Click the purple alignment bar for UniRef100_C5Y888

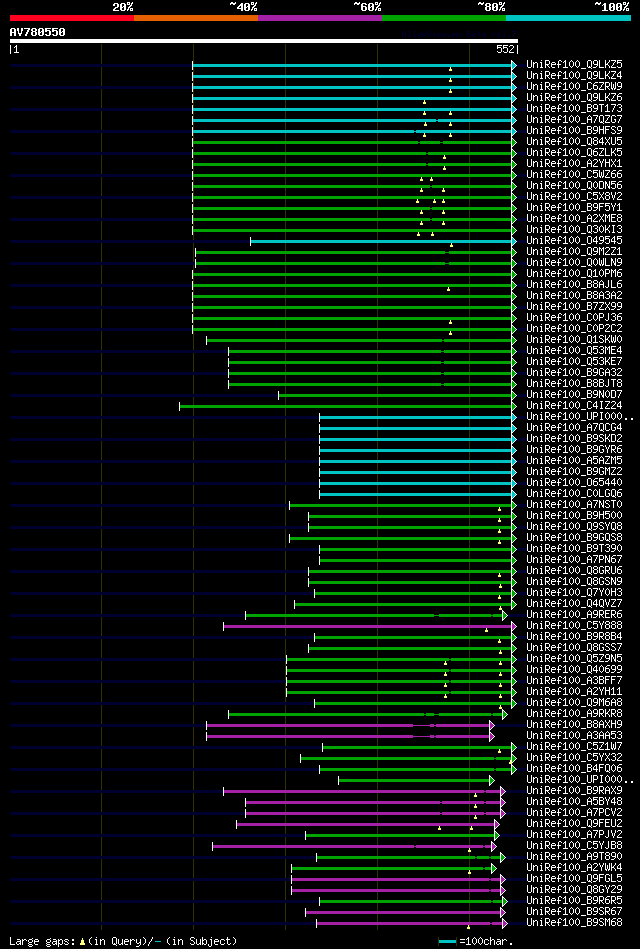click(x=368, y=626)
